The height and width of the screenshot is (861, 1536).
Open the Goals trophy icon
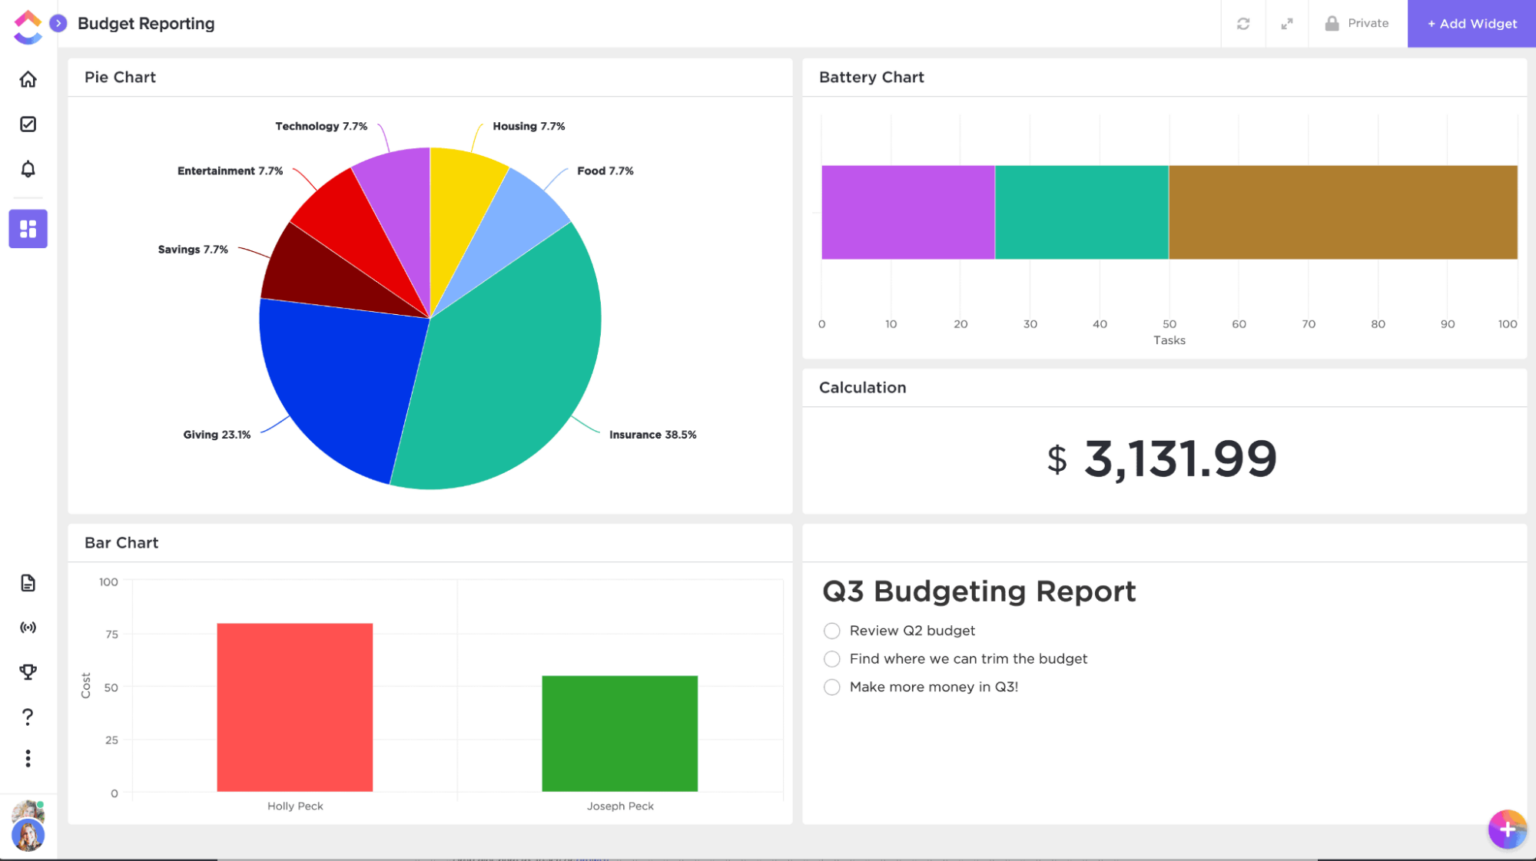pyautogui.click(x=28, y=671)
